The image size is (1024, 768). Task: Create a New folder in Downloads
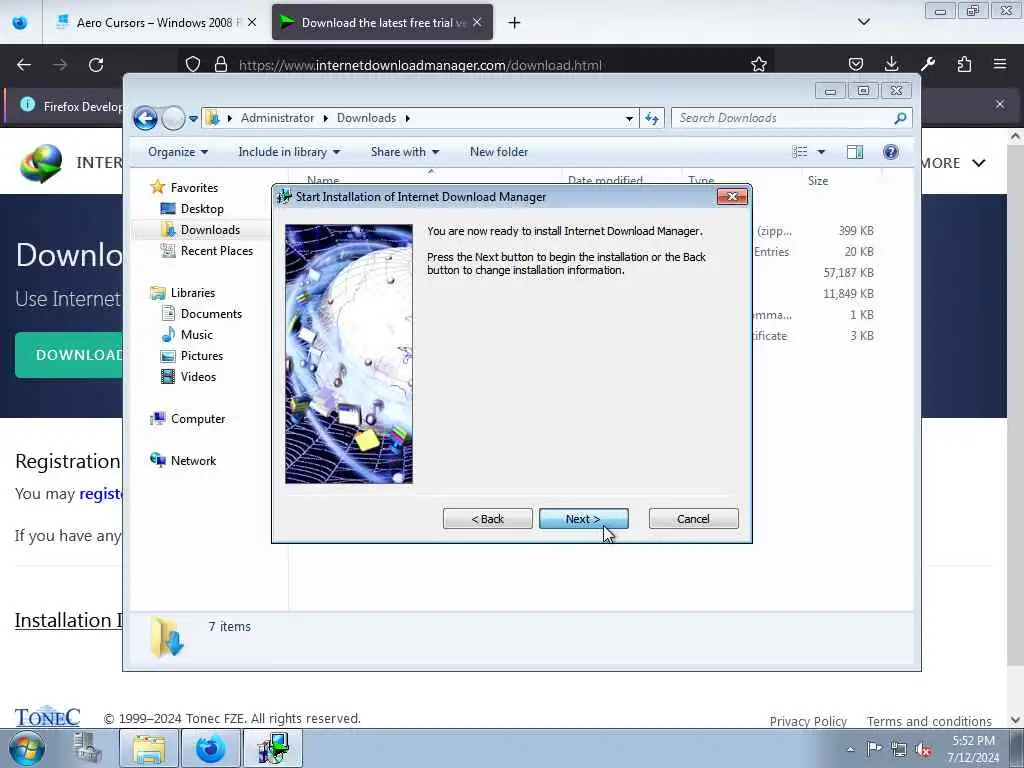coord(499,152)
